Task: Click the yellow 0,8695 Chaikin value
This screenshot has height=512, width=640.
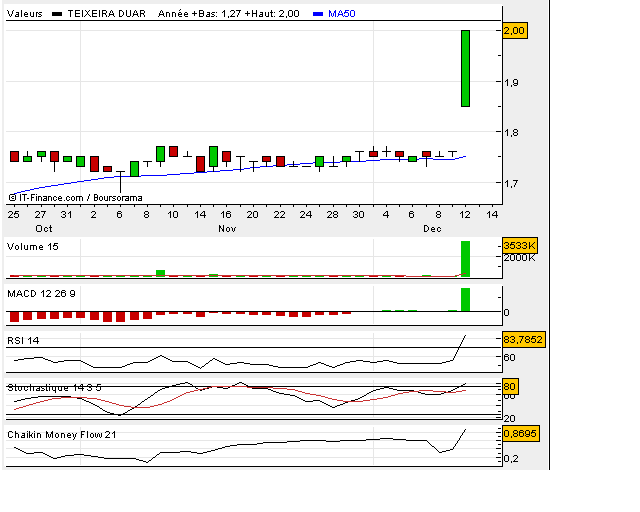Action: [x=521, y=433]
